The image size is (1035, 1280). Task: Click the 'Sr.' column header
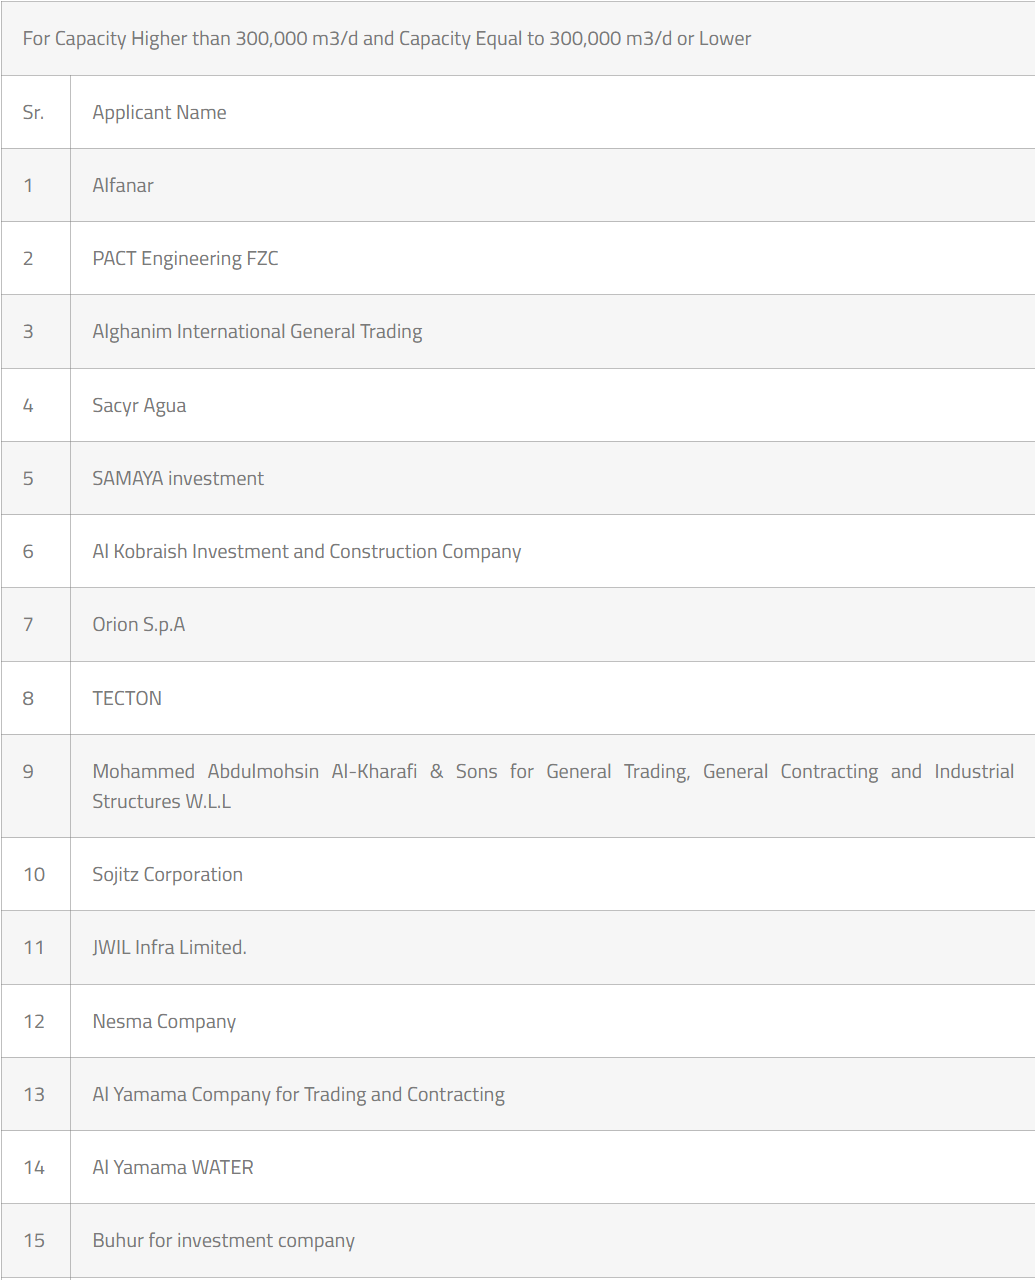coord(34,113)
